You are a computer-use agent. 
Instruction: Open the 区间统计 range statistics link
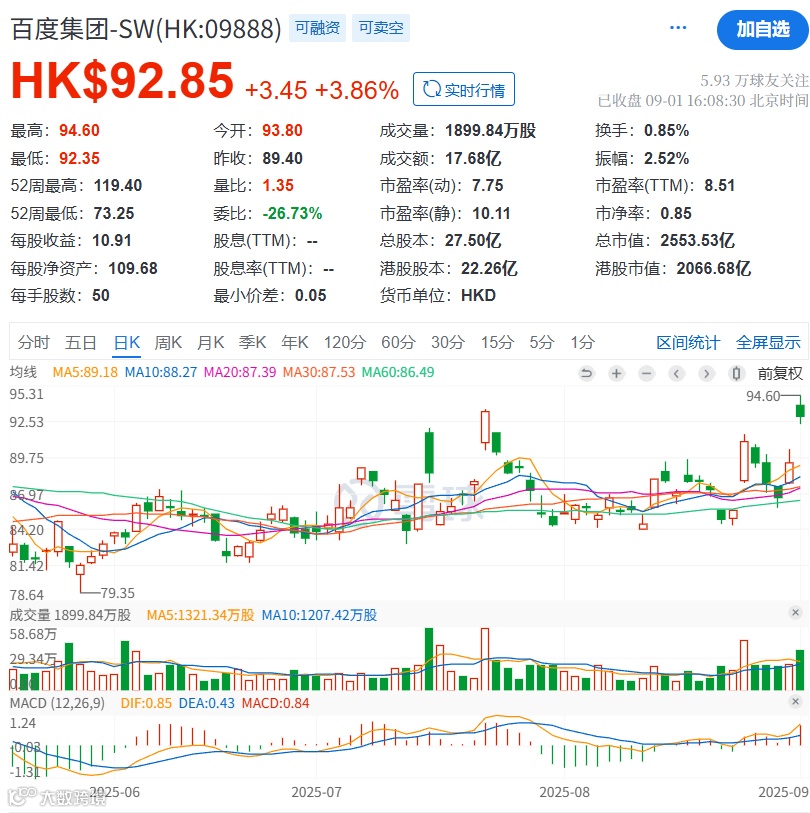click(688, 342)
